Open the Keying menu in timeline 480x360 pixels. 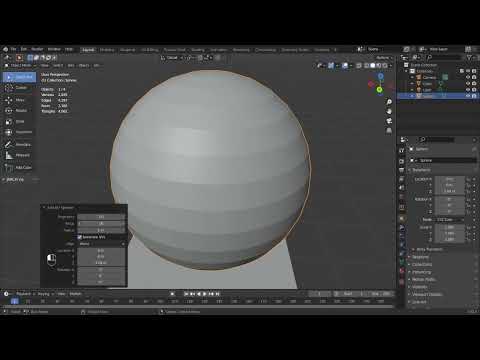click(x=43, y=294)
